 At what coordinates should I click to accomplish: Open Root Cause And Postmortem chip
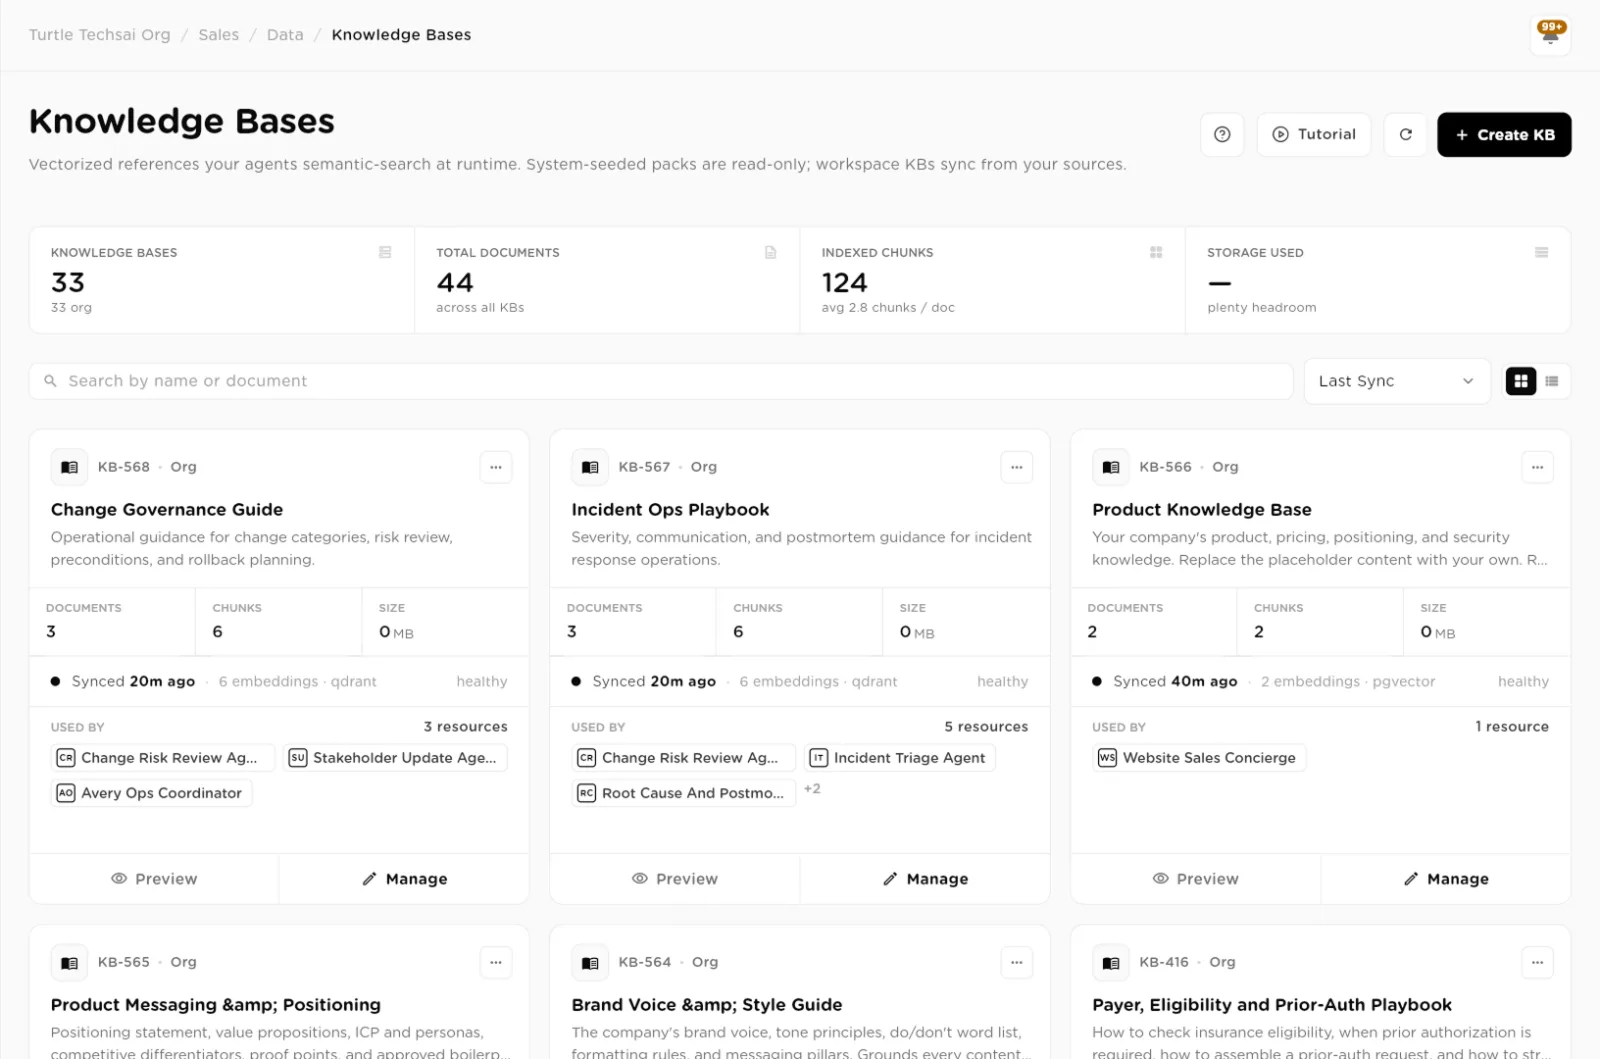[684, 793]
